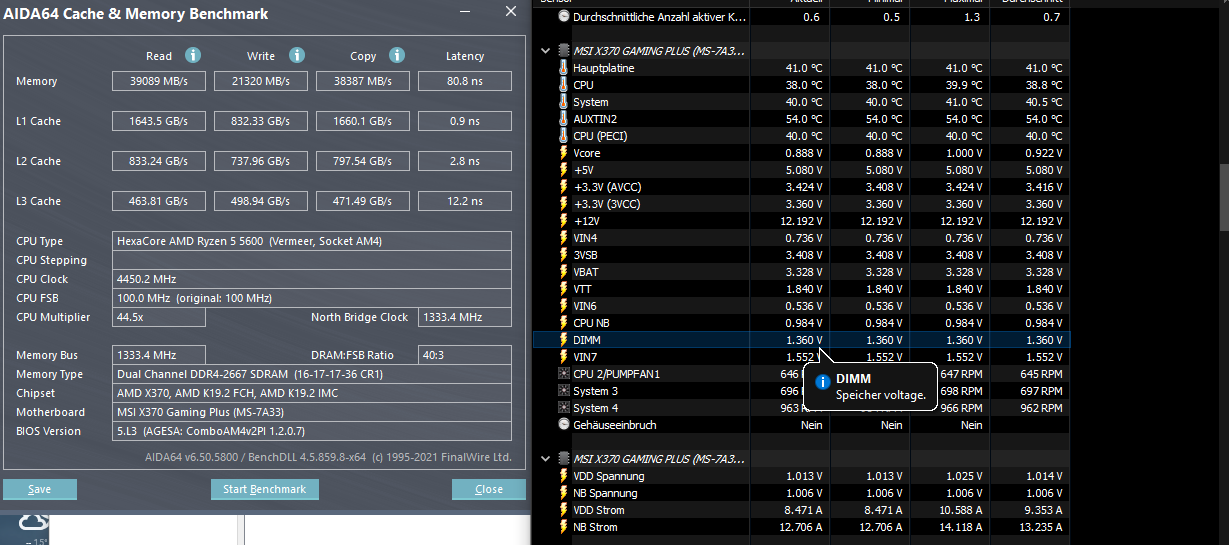The height and width of the screenshot is (545, 1229).
Task: Click the clock icon beside Durchschnittliche Anzahl aktiver K...
Action: (563, 17)
